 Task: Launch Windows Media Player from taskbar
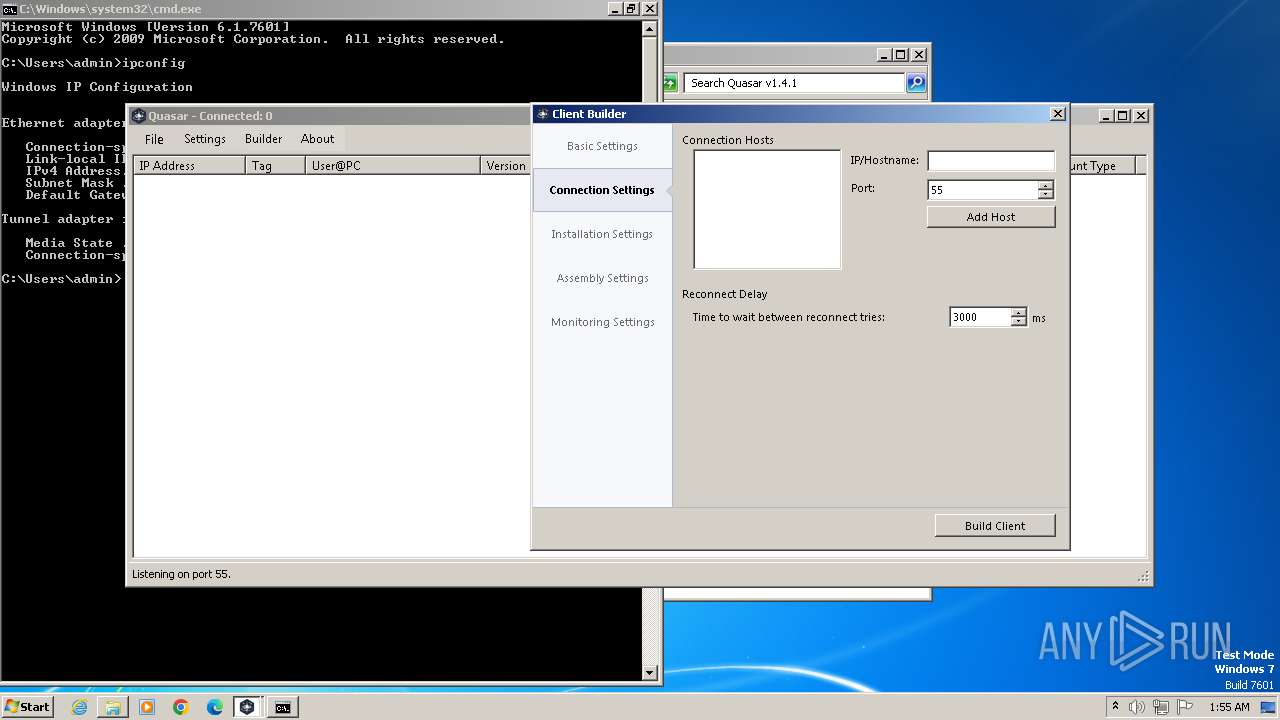147,707
